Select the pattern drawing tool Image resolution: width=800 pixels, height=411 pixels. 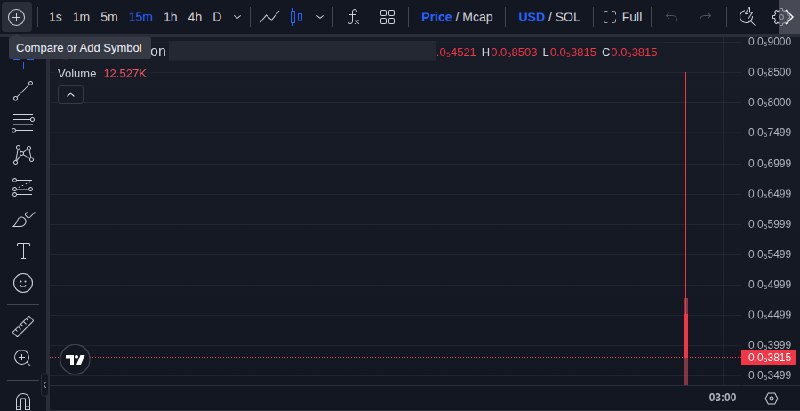23,155
